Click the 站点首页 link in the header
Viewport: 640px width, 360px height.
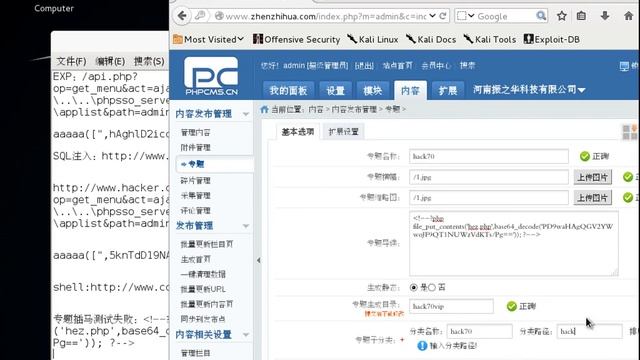coord(397,65)
